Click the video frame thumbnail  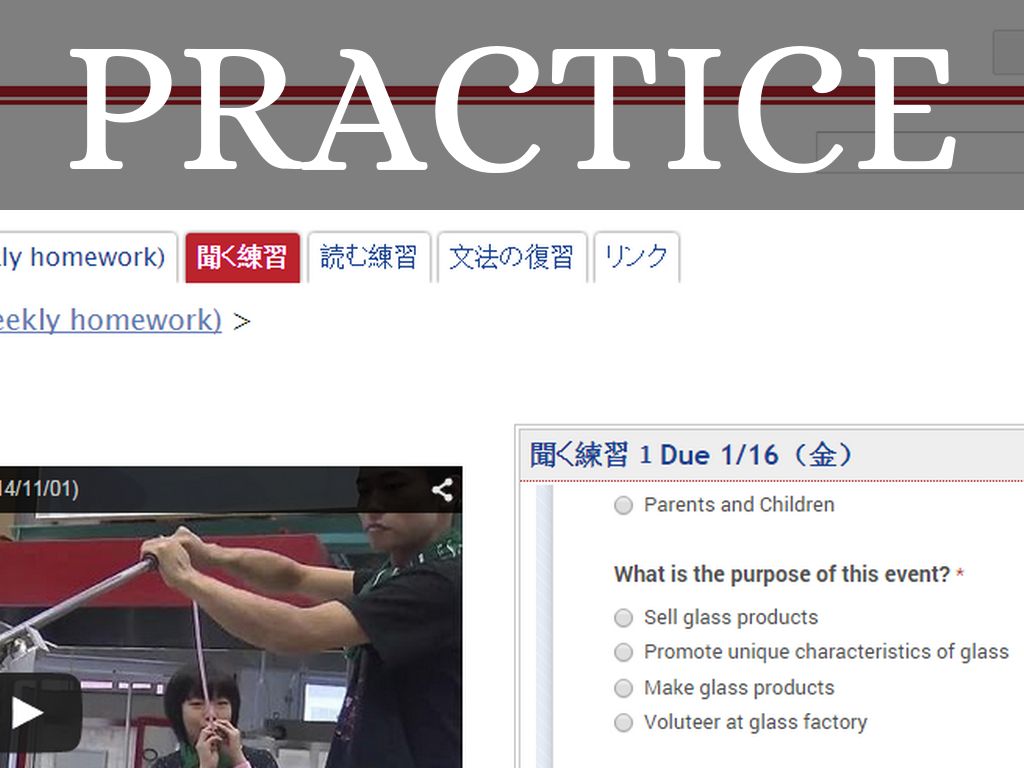click(231, 617)
